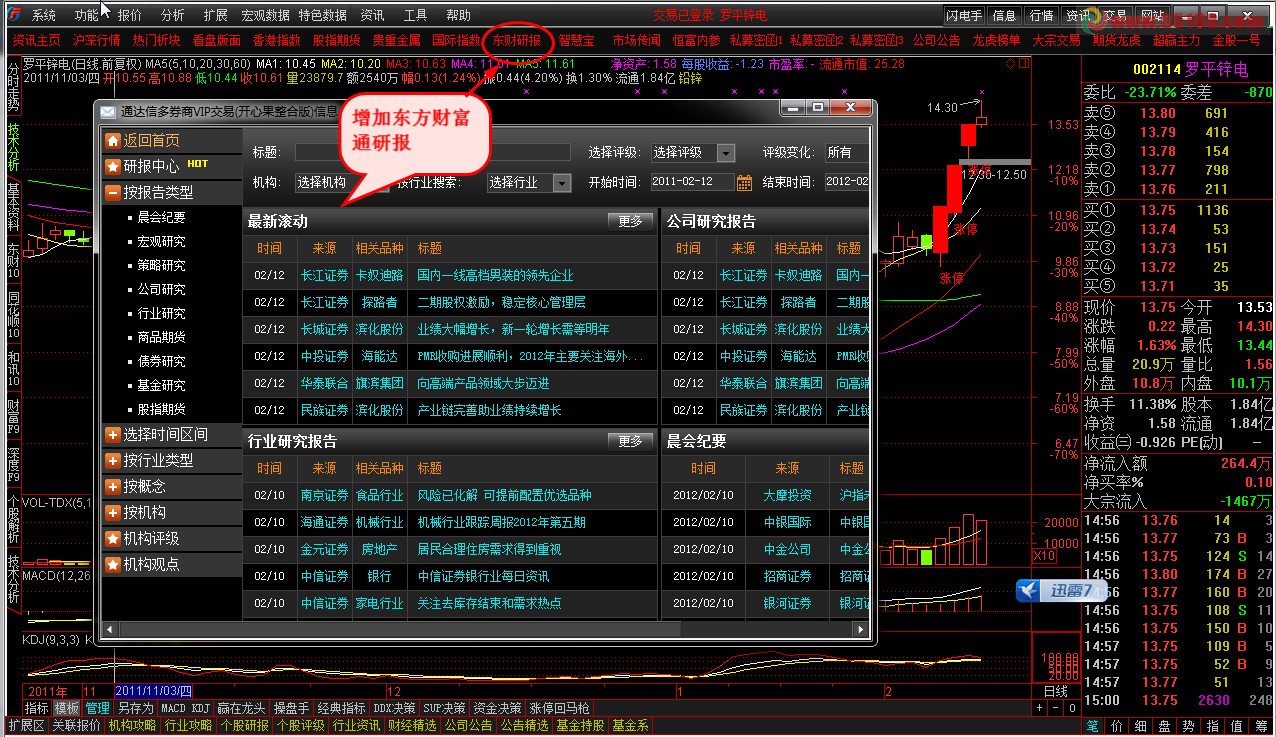
Task: Open the 龙虎榜单 toolbar item
Action: (996, 40)
